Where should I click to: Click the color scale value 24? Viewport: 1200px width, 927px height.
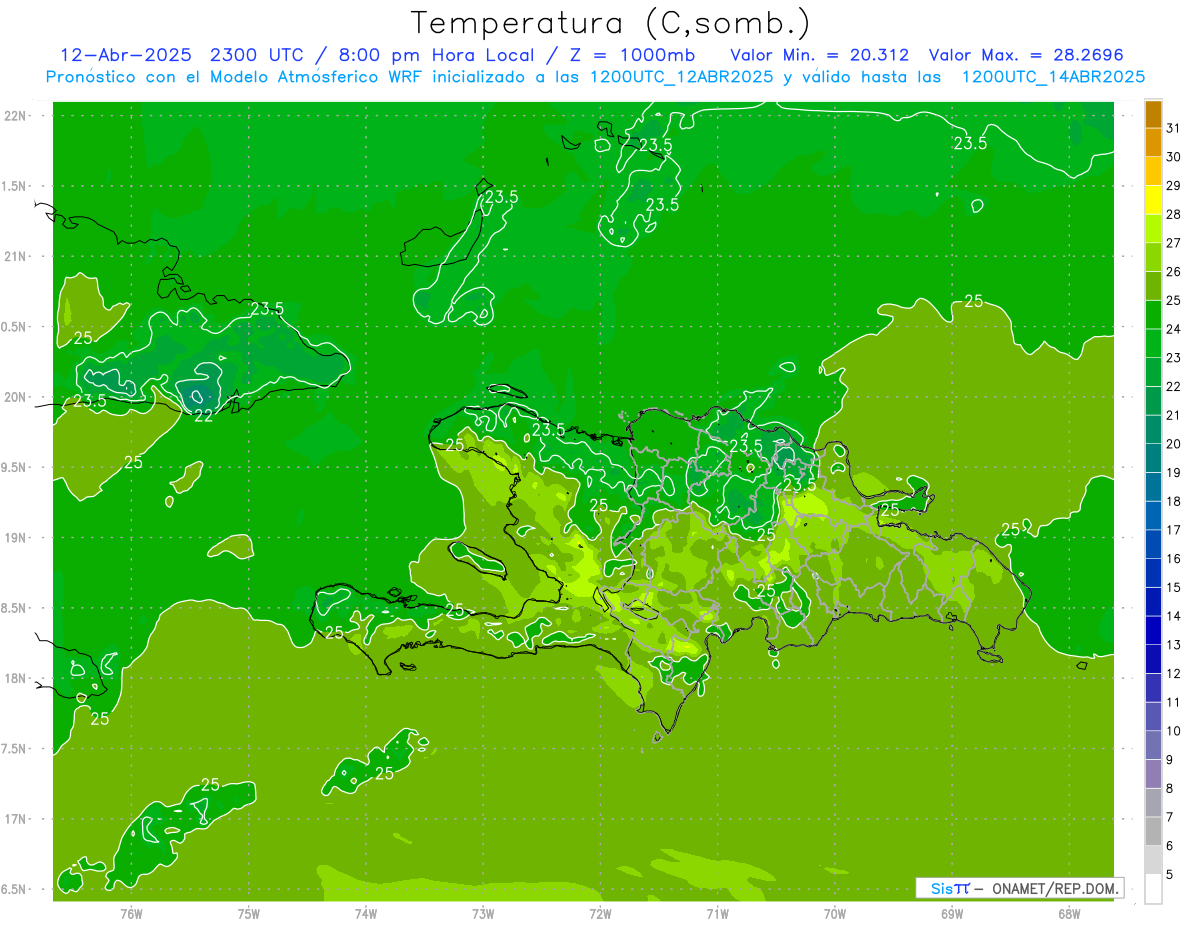1174,329
